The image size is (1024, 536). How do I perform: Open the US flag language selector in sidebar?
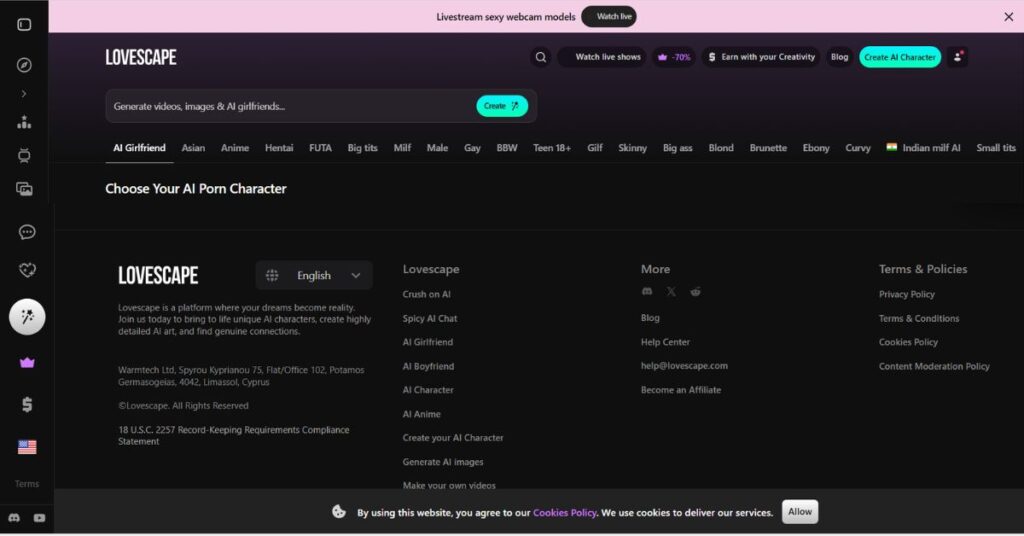click(27, 447)
